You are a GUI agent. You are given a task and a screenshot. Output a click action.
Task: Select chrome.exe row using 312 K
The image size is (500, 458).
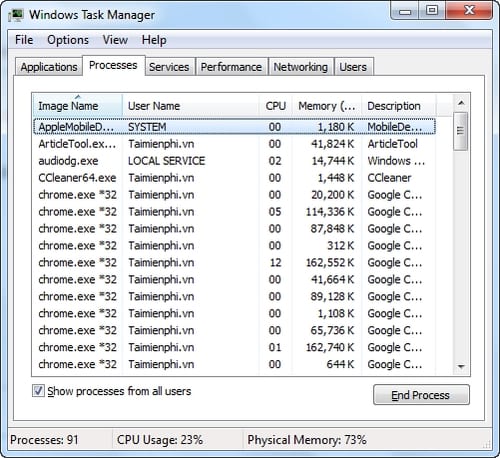point(234,246)
